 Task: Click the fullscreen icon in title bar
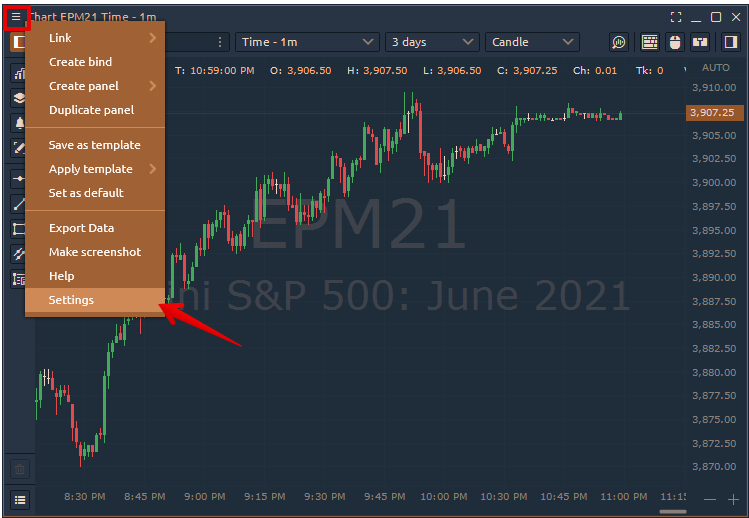coord(676,17)
